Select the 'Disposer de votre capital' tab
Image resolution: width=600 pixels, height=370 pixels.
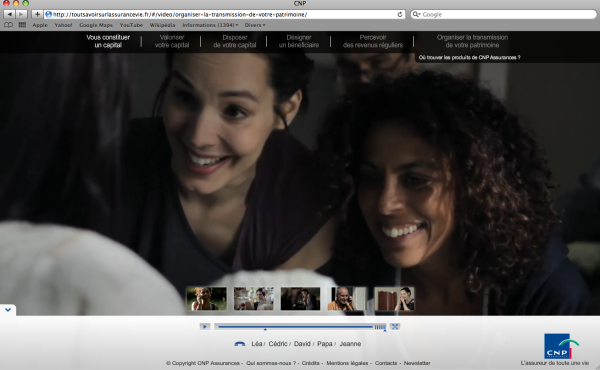(x=235, y=41)
